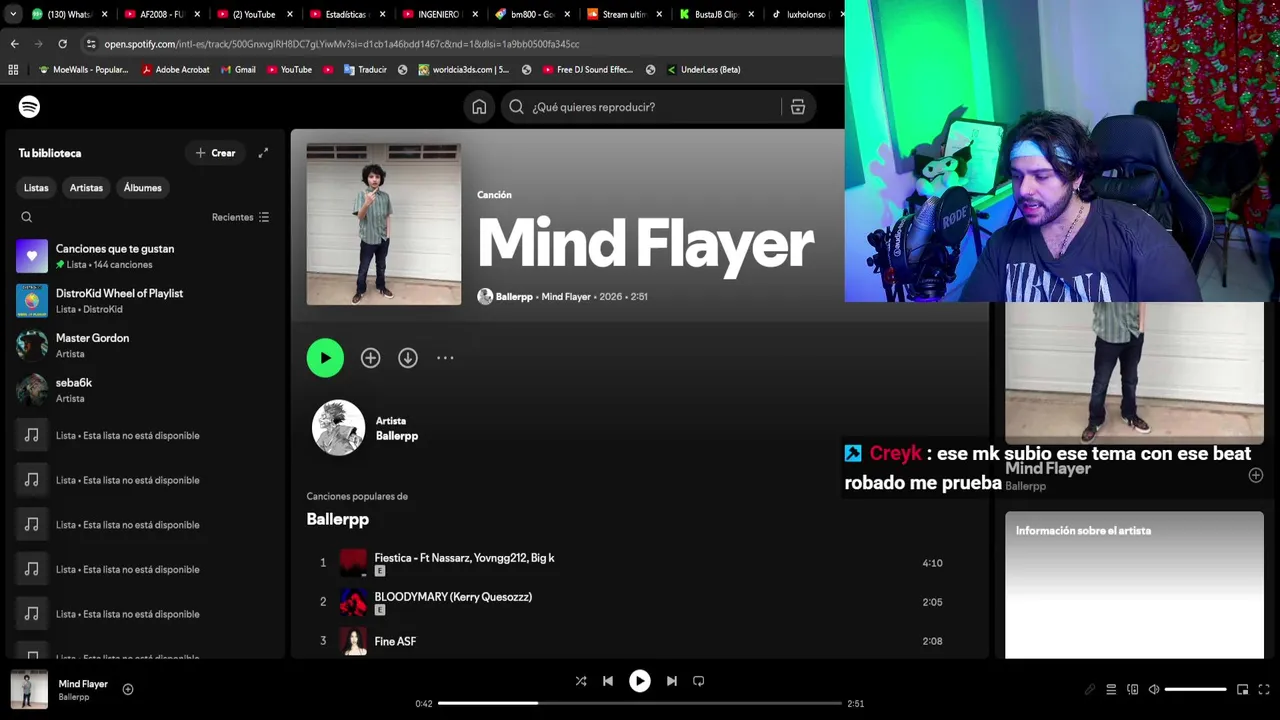Open the Adobe Acrobat bookmark
This screenshot has width=1280, height=720.
click(x=175, y=70)
